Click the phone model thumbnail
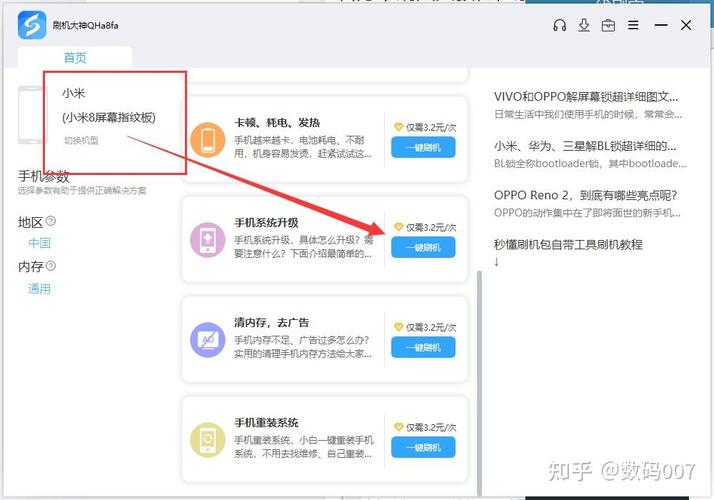The width and height of the screenshot is (714, 500). [x=31, y=115]
